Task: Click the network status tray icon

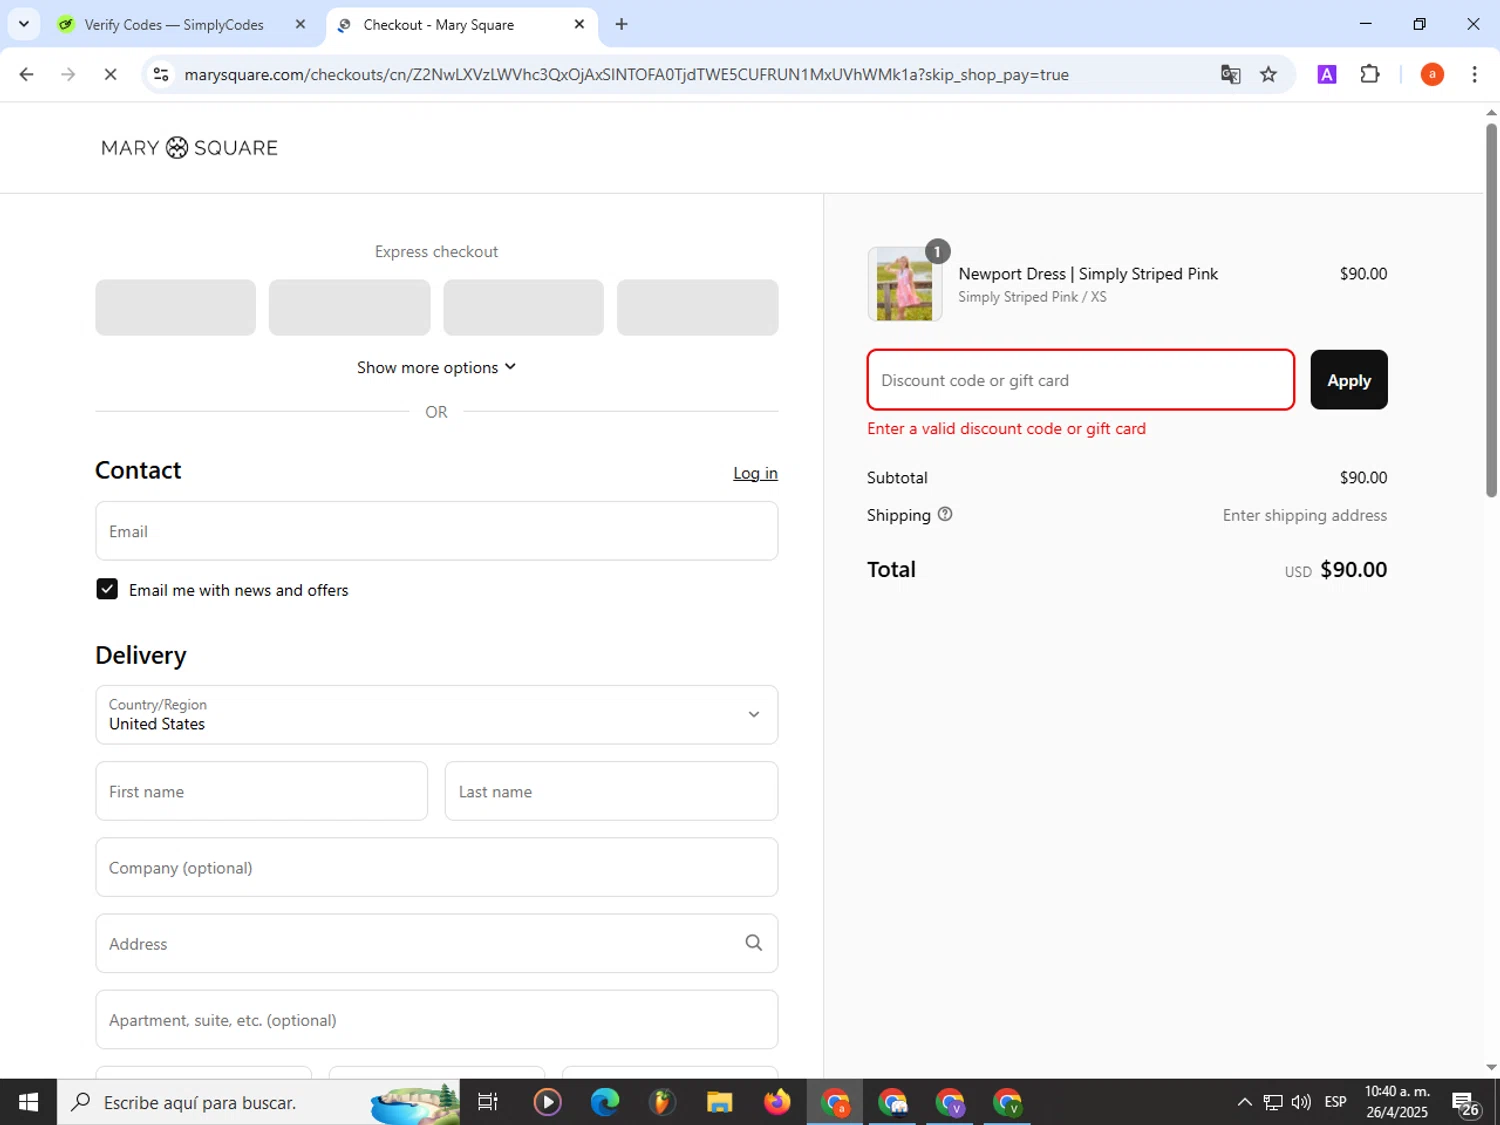Action: pos(1273,1102)
